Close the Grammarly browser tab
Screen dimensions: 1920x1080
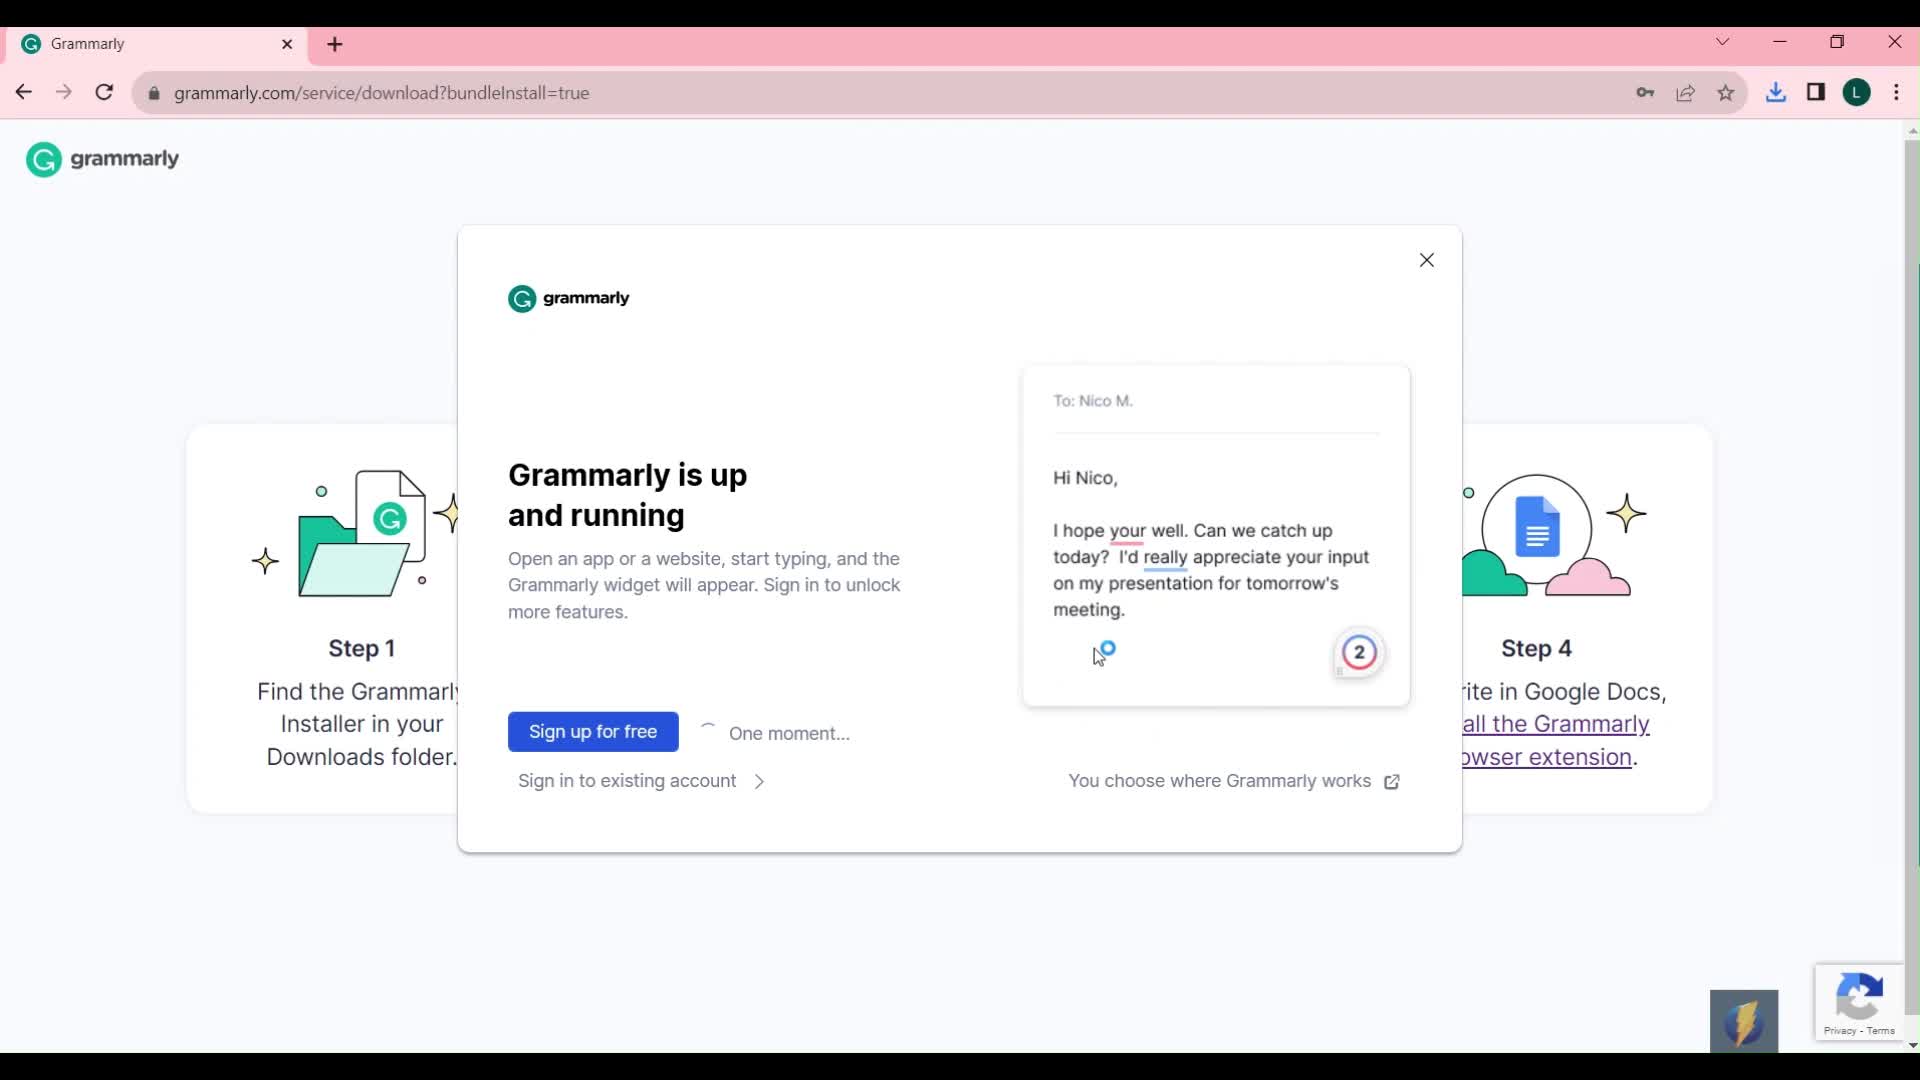point(287,44)
